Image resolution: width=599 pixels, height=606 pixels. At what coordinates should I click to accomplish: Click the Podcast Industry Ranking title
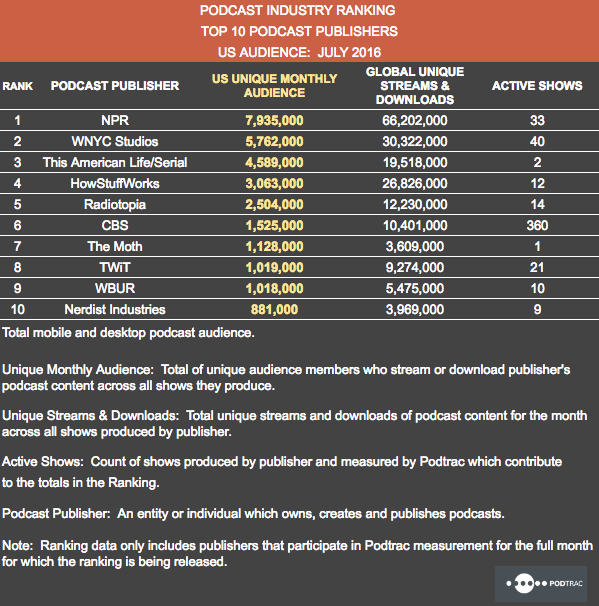pyautogui.click(x=298, y=10)
